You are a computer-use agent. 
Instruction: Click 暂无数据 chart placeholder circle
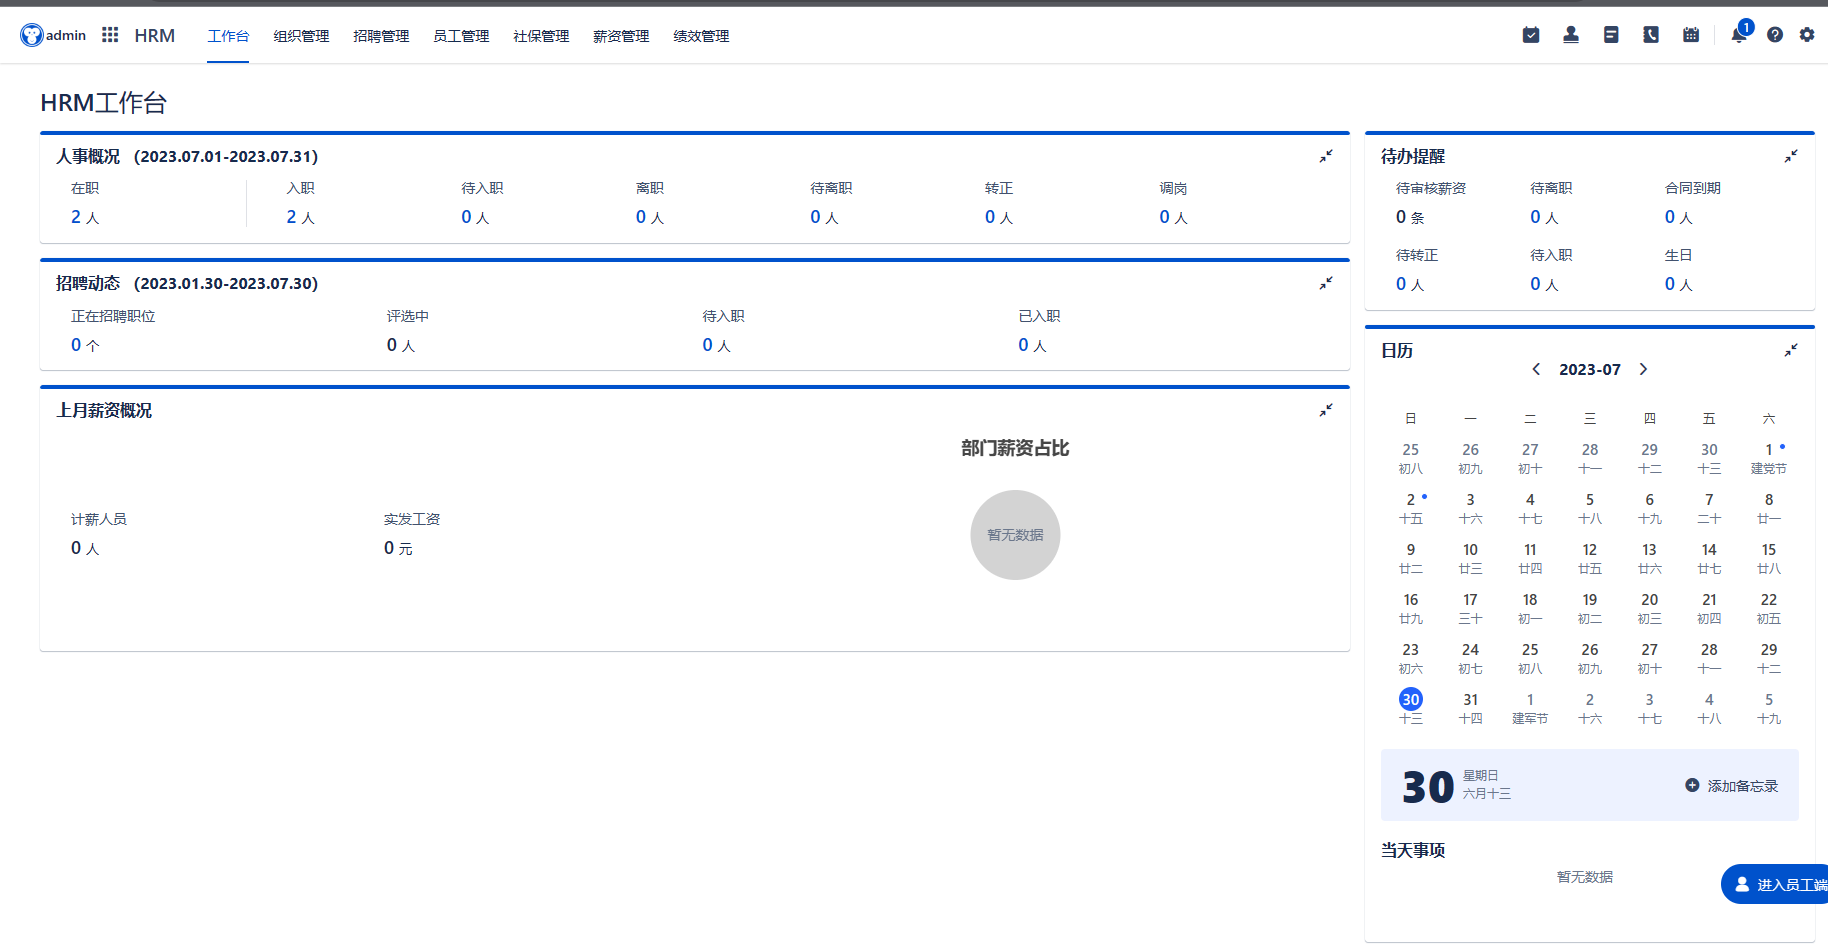pos(1015,535)
